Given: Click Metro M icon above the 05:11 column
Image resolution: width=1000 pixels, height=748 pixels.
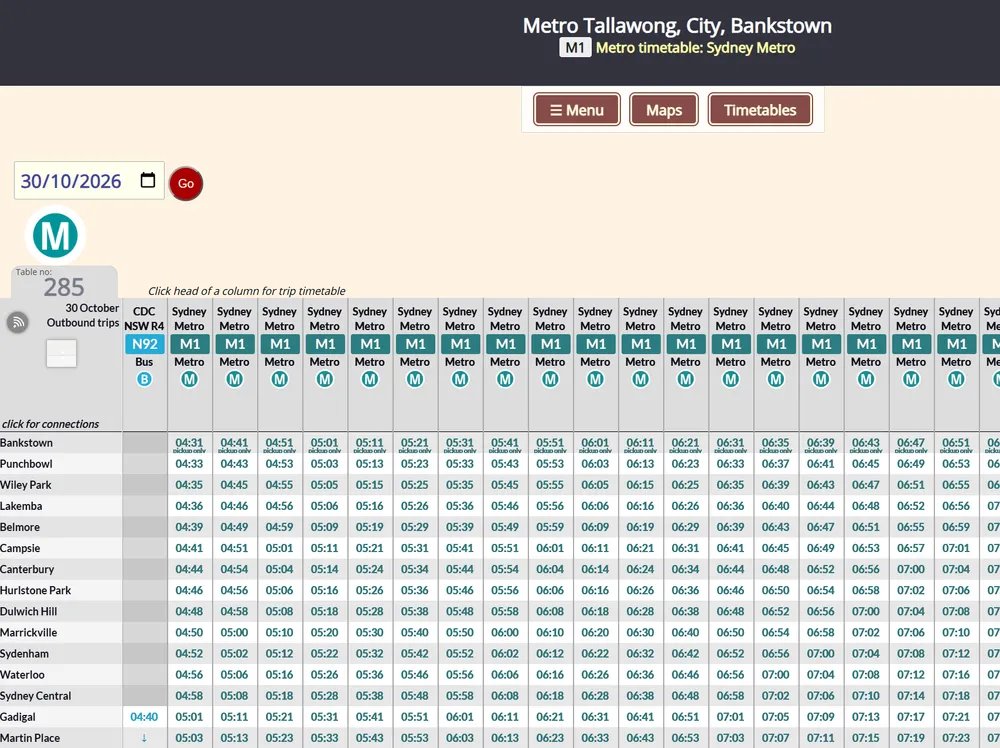Looking at the screenshot, I should coord(370,379).
